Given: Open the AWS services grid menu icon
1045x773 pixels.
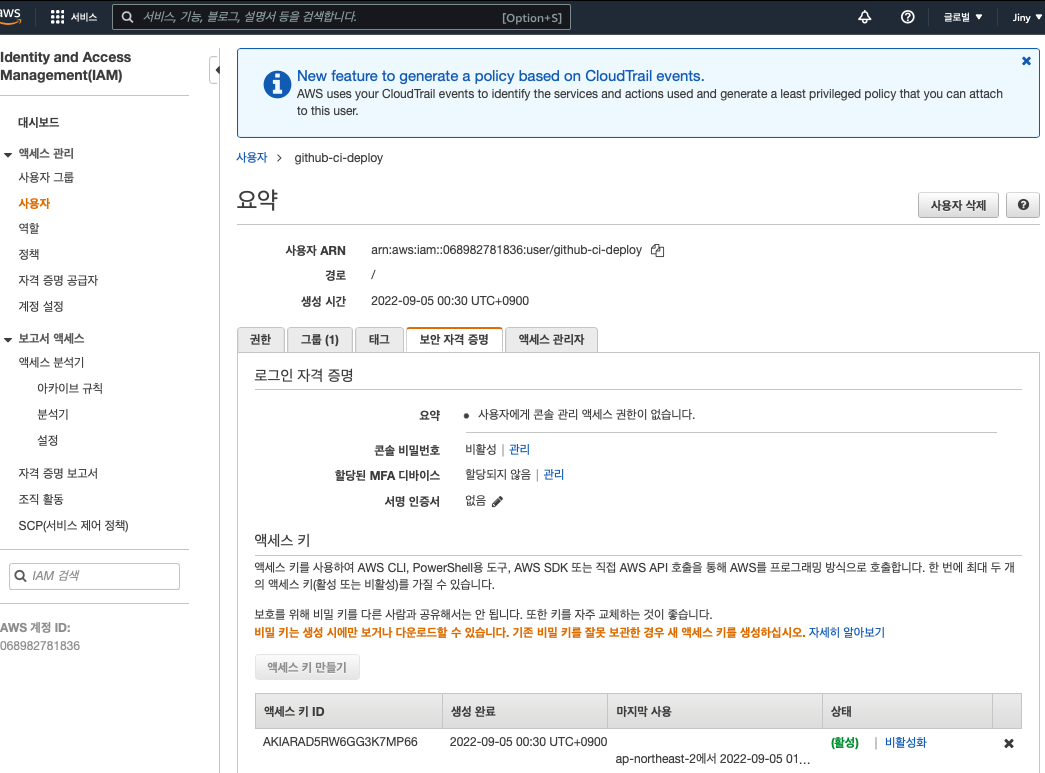Looking at the screenshot, I should (x=57, y=17).
